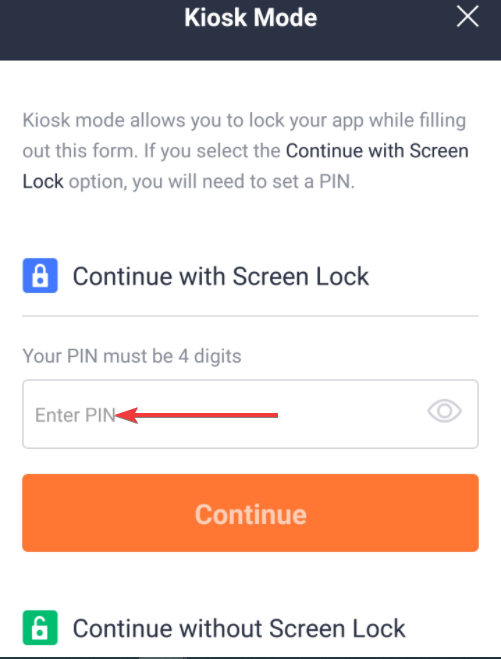Viewport: 501px width, 659px height.
Task: Click the orange Continue button
Action: pos(250,513)
